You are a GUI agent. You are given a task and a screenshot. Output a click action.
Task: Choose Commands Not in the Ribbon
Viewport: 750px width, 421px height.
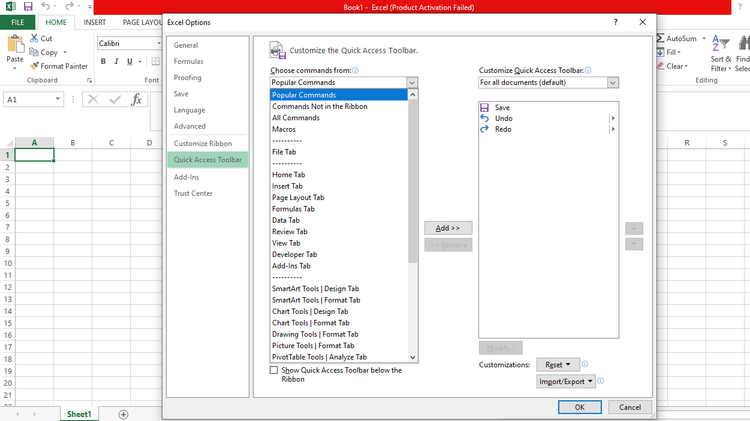[339, 106]
